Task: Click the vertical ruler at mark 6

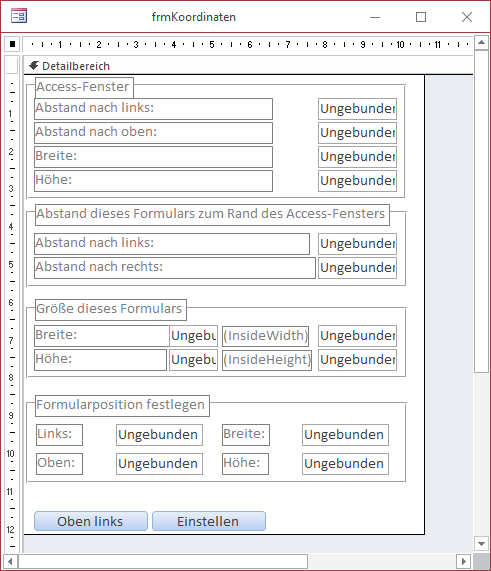Action: tap(11, 302)
